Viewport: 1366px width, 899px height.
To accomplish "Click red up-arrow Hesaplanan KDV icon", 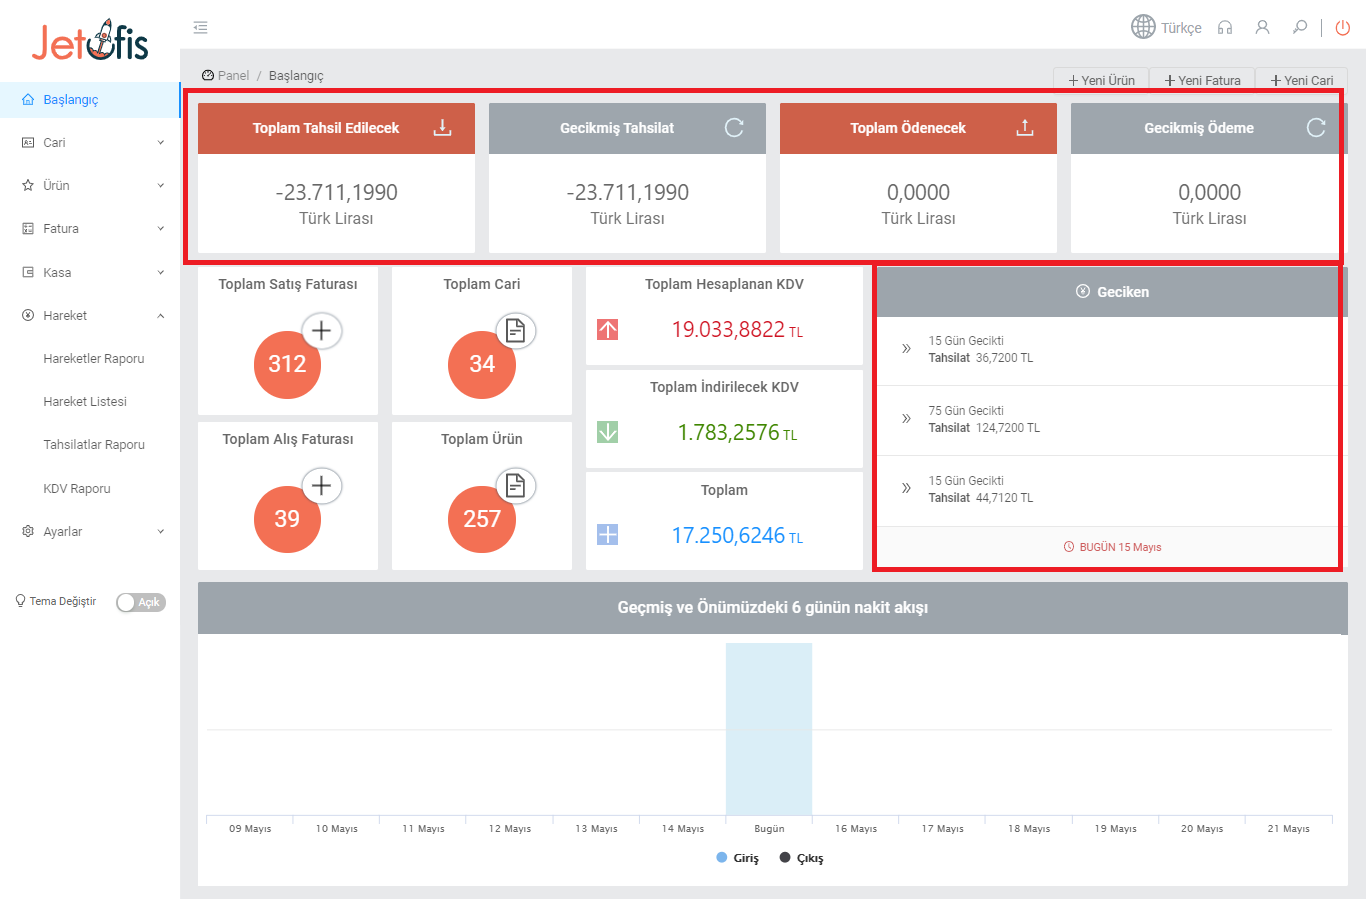I will point(607,329).
